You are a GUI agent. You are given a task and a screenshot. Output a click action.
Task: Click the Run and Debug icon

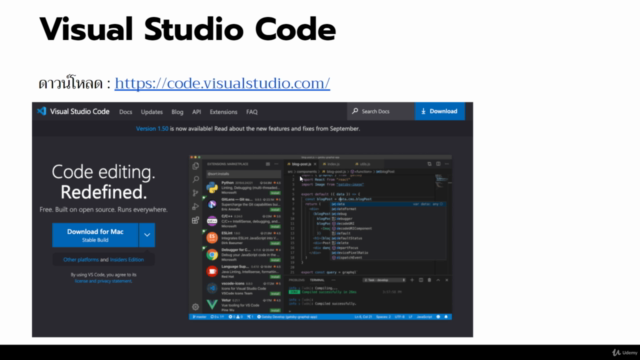pos(196,207)
